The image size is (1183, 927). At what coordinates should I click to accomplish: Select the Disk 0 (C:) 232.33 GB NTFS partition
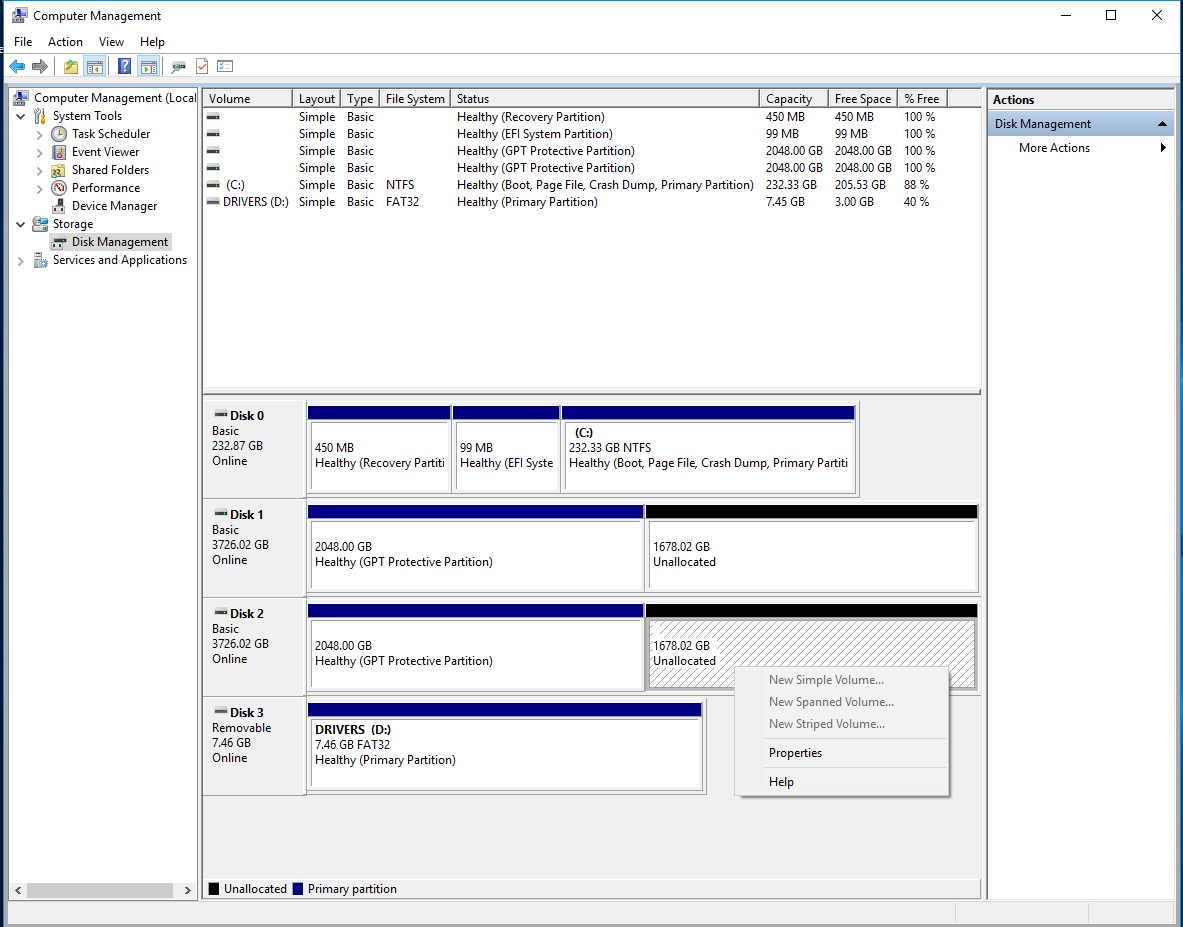[708, 450]
